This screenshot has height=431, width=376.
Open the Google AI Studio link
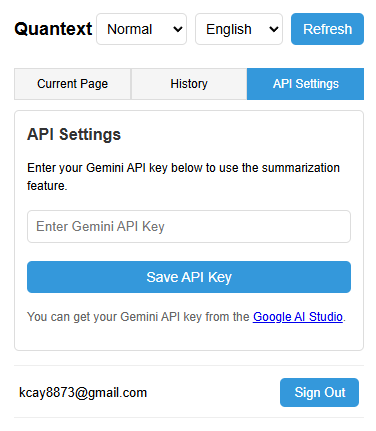click(x=298, y=317)
